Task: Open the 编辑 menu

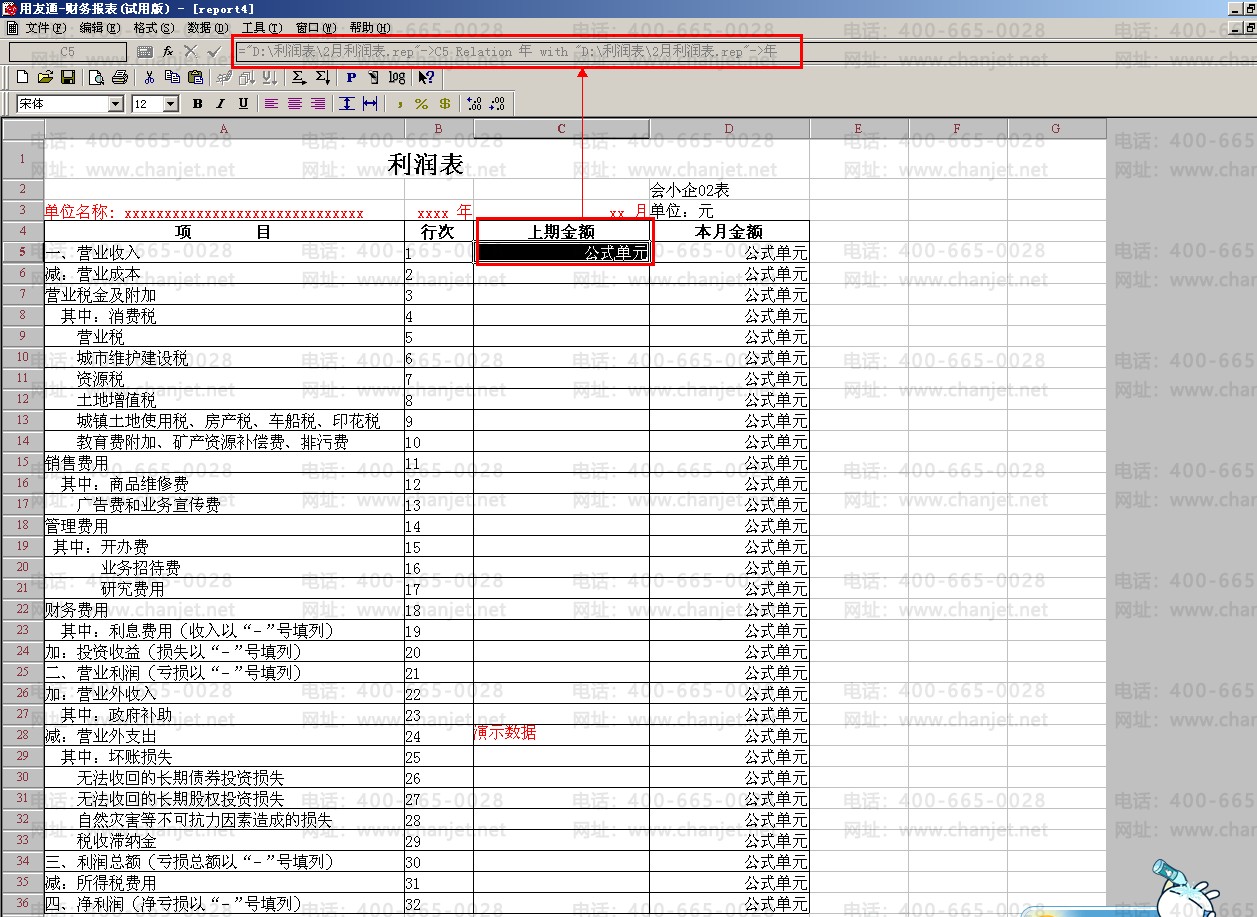Action: pos(100,28)
